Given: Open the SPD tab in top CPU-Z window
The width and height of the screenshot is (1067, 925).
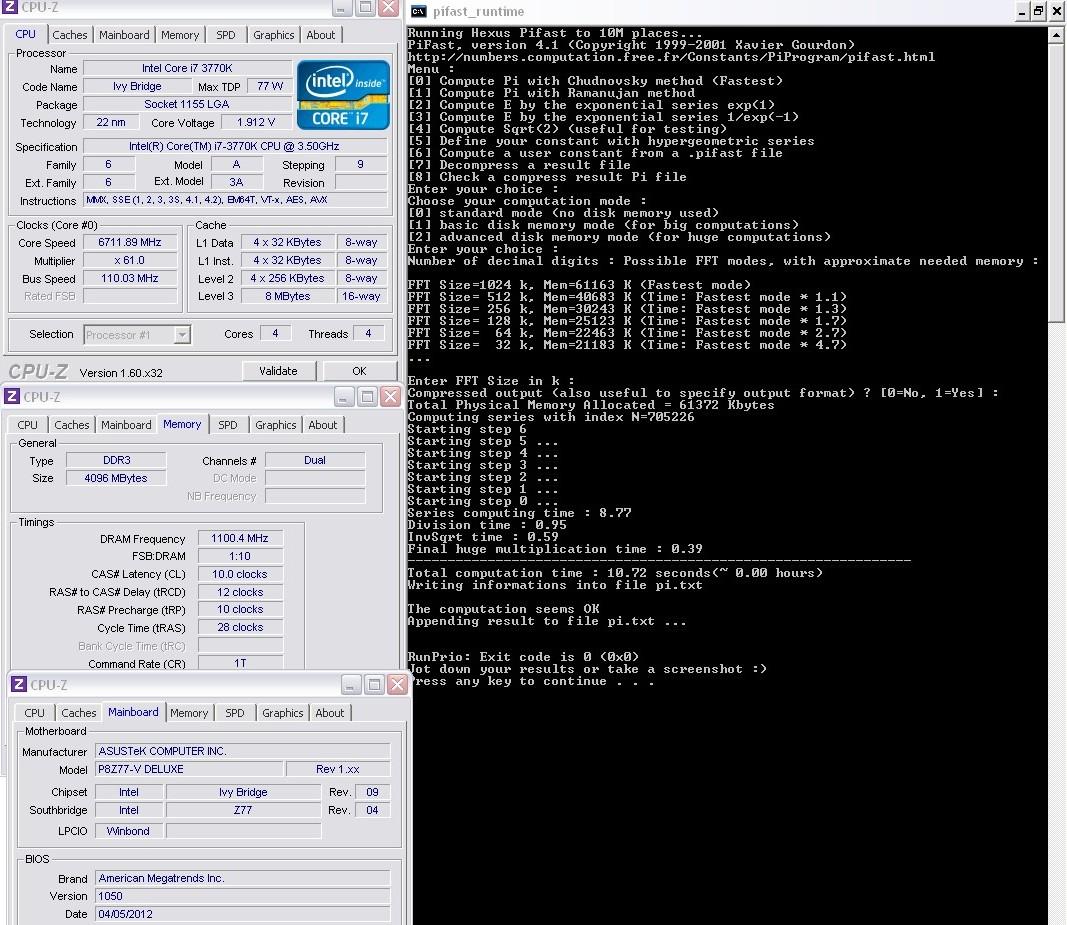Looking at the screenshot, I should (x=226, y=35).
